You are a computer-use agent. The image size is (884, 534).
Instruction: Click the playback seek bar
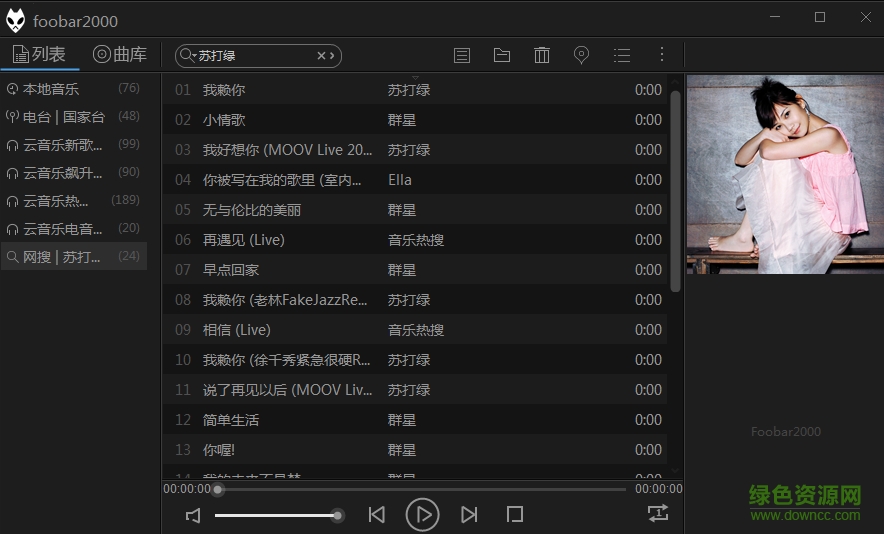click(422, 489)
